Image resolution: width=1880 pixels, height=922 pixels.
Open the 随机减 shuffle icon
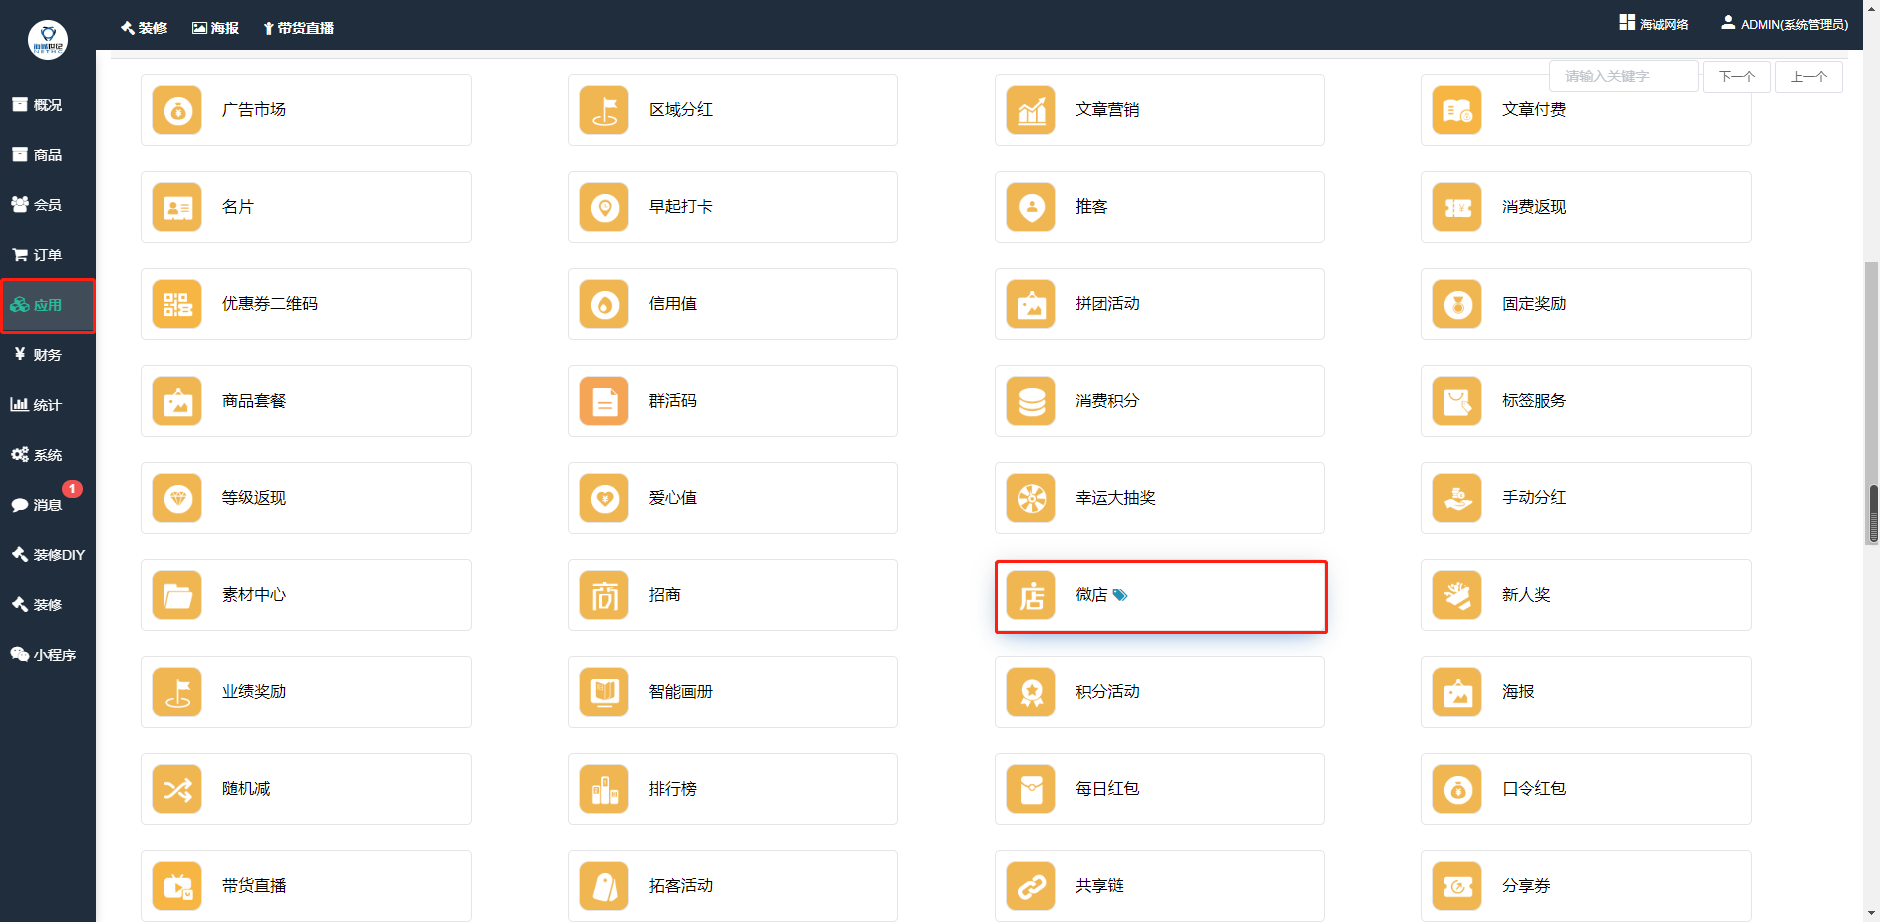click(x=177, y=789)
